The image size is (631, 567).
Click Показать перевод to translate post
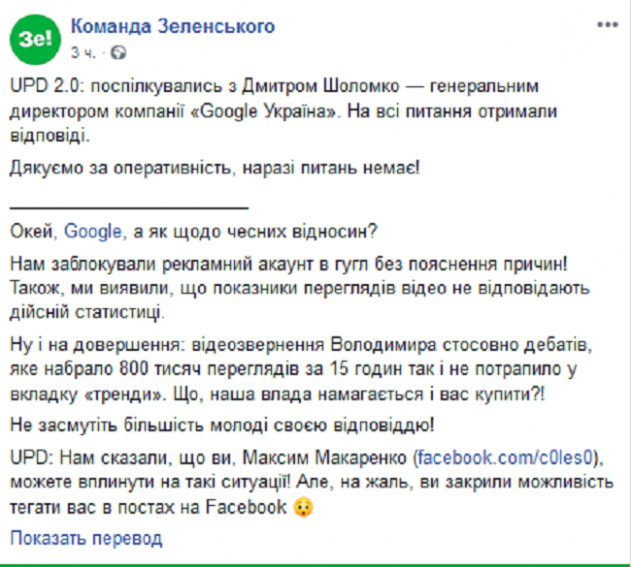pyautogui.click(x=86, y=538)
